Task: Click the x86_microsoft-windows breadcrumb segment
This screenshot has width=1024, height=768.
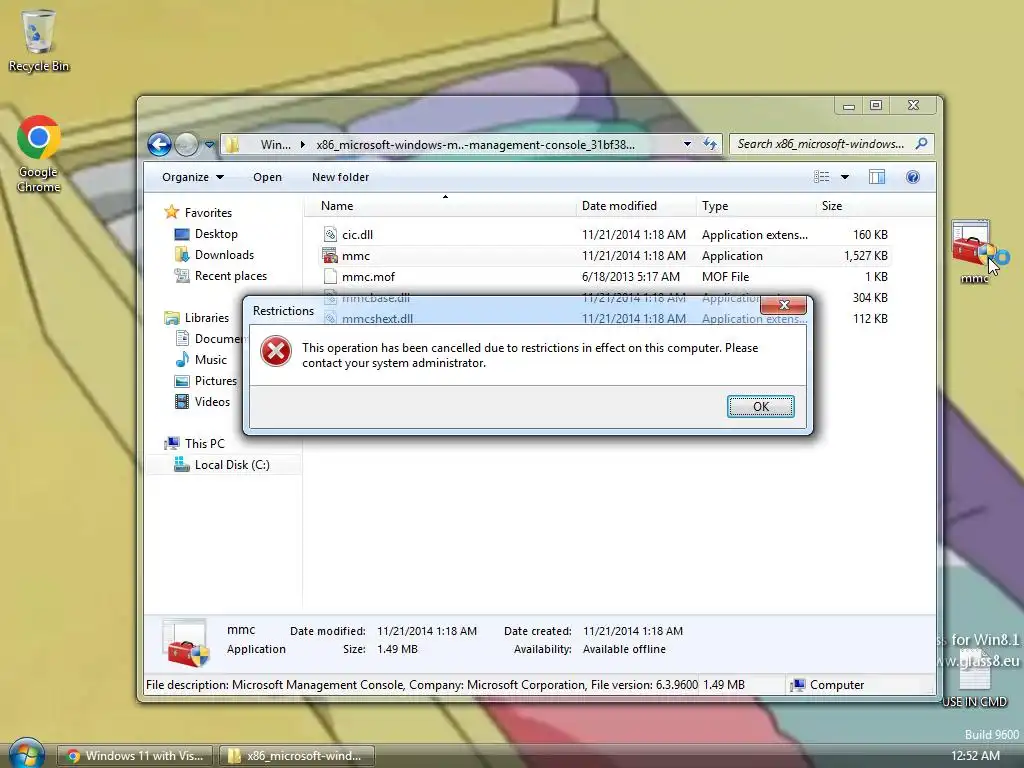Action: [x=475, y=144]
